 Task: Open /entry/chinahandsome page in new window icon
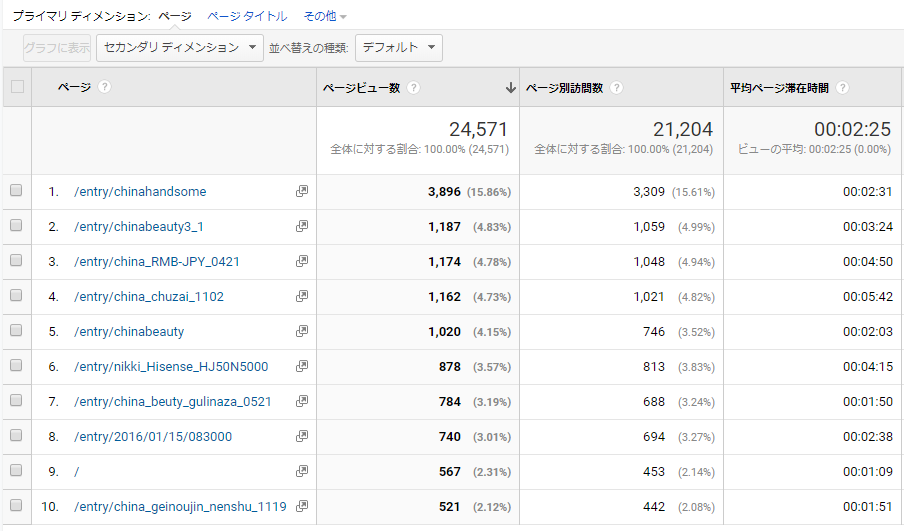(x=302, y=191)
